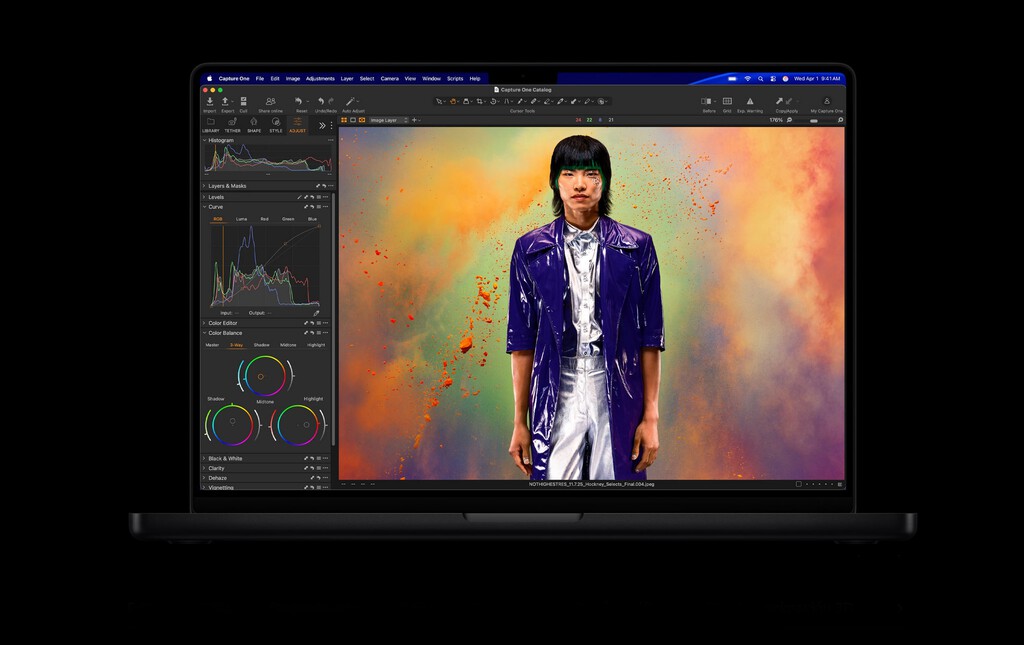Open the Image Layer dropdown
The height and width of the screenshot is (645, 1024).
387,120
